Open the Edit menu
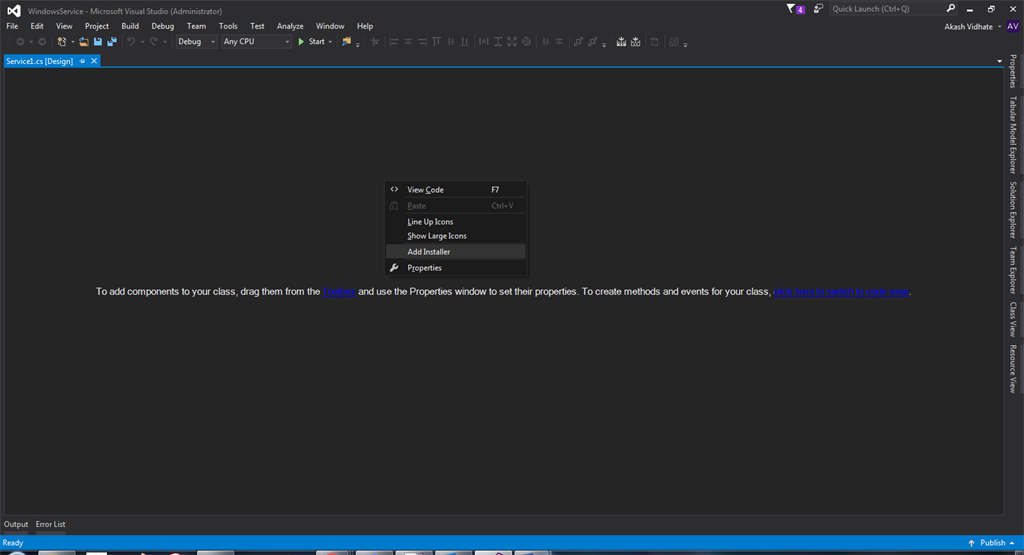The width and height of the screenshot is (1024, 555). click(37, 26)
